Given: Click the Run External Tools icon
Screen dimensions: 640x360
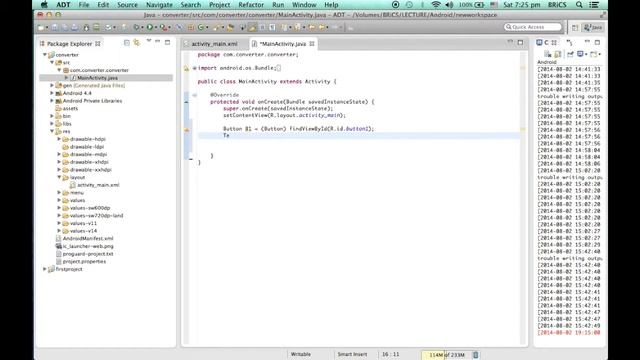Looking at the screenshot, I should [163, 27].
